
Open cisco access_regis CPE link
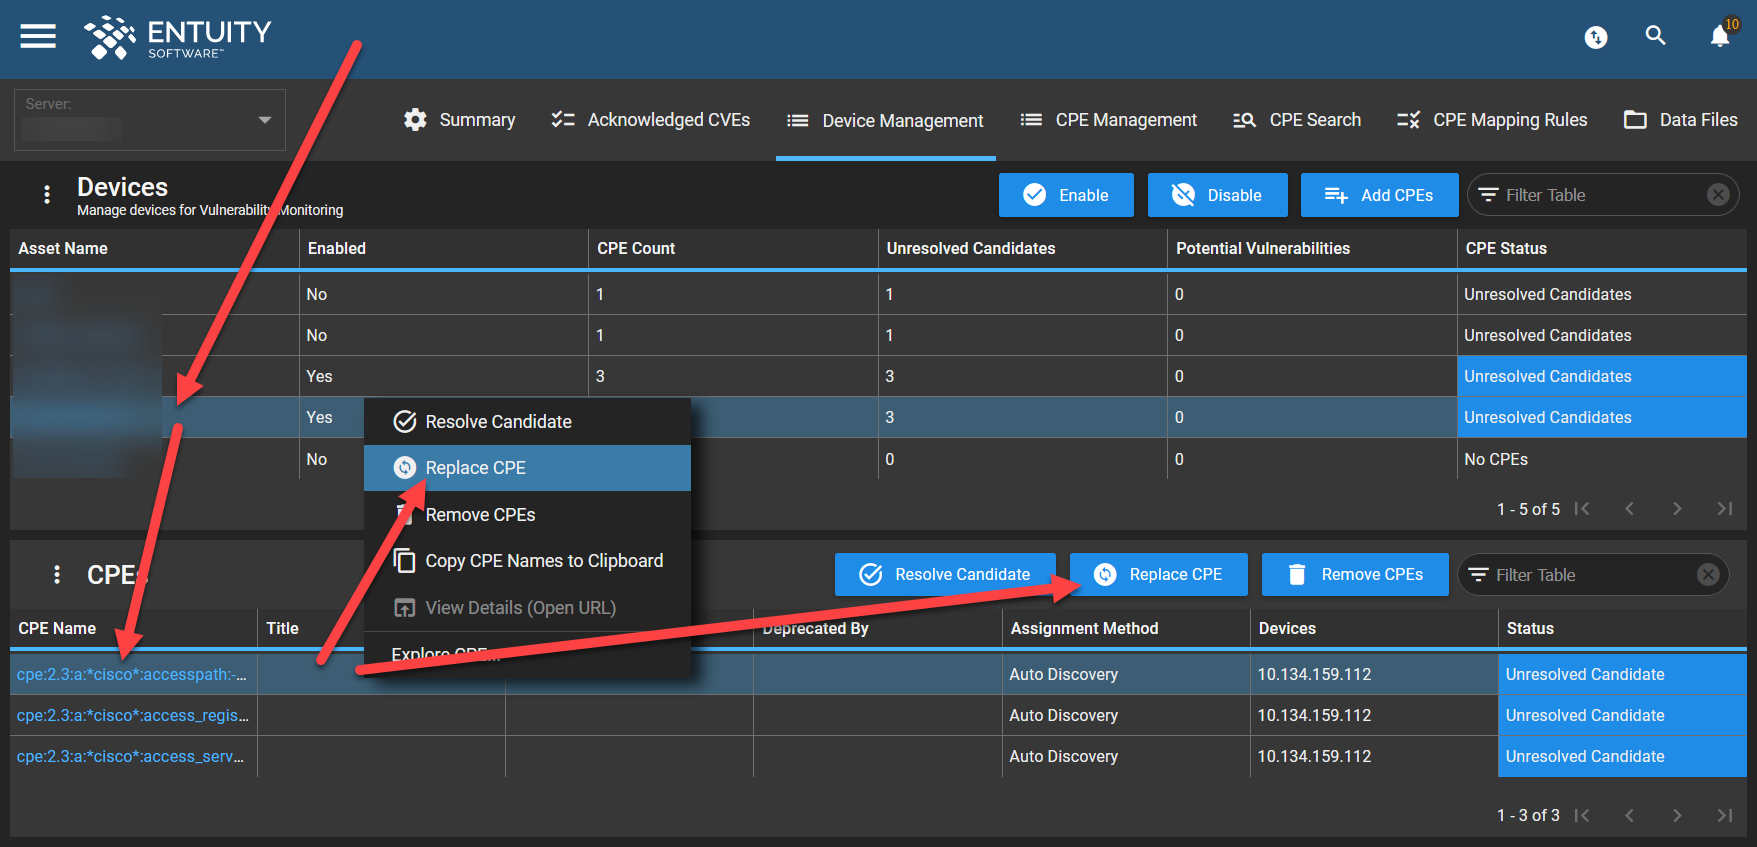132,715
